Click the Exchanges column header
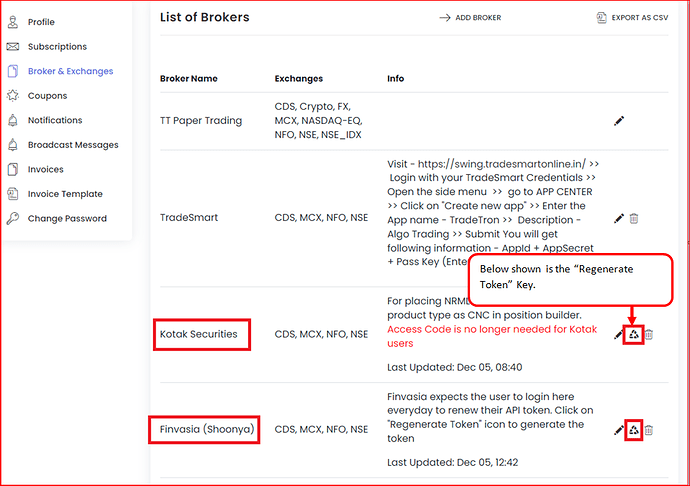This screenshot has width=690, height=486. [299, 78]
